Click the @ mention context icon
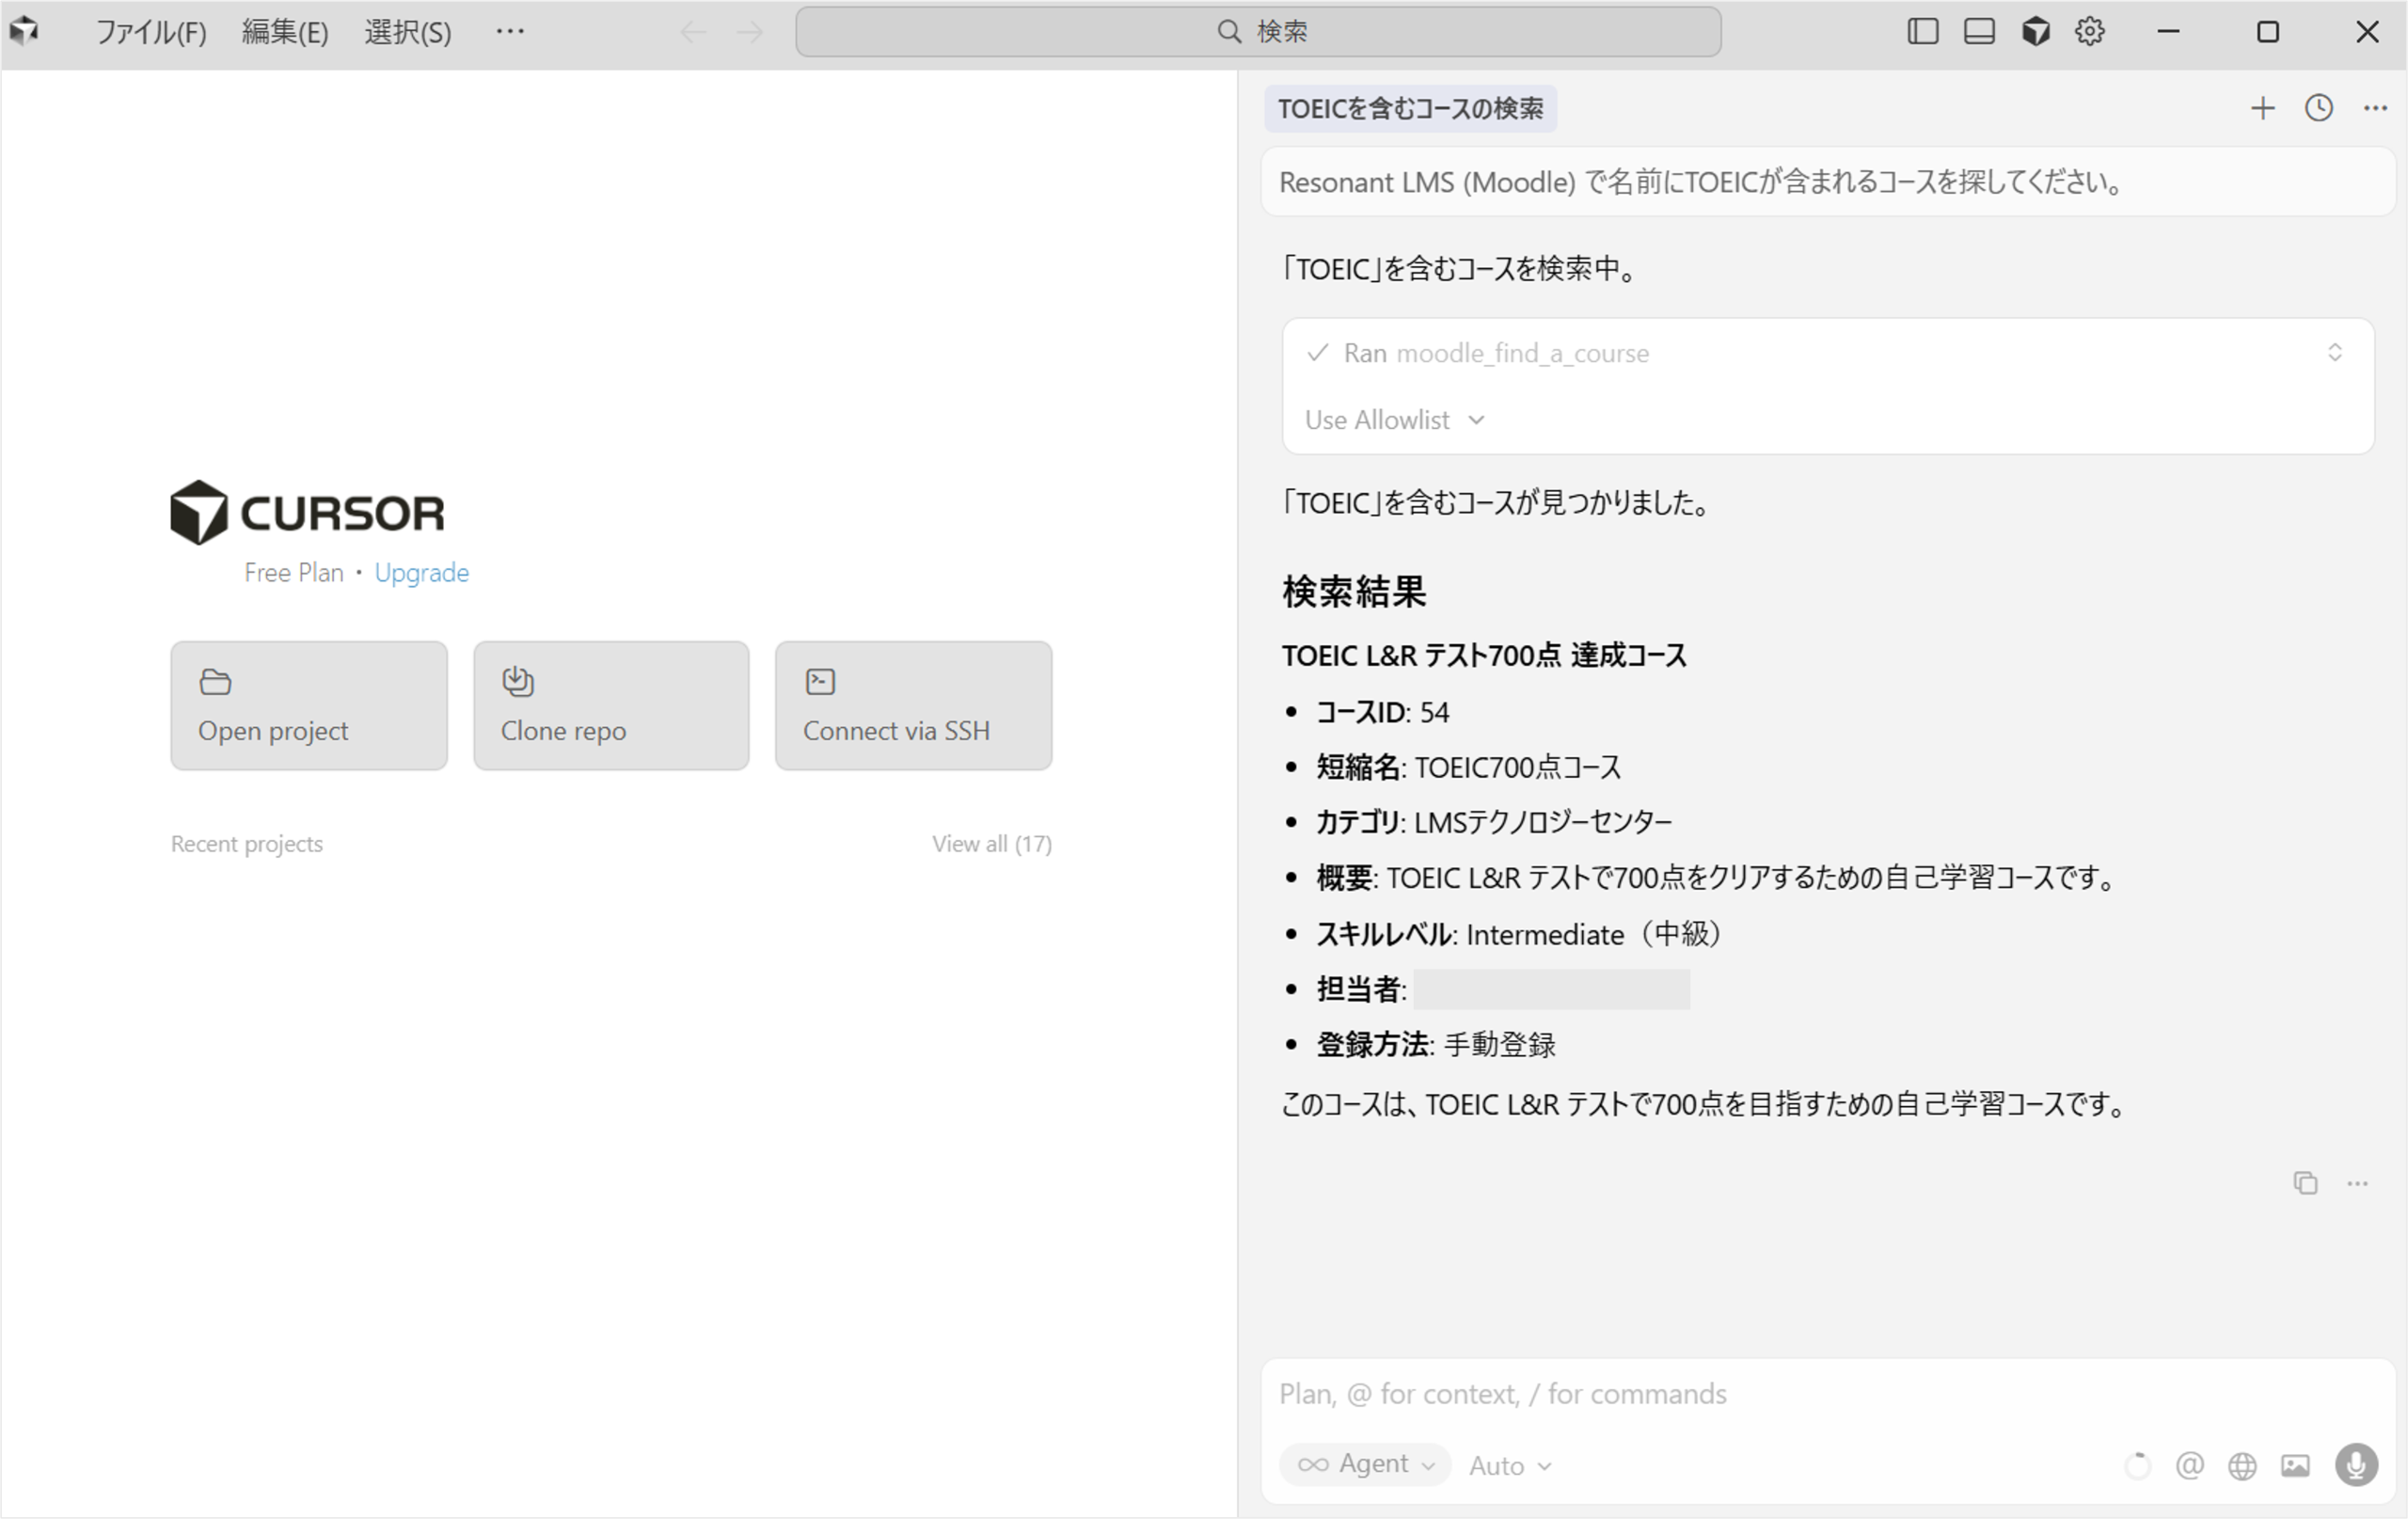 [2189, 1465]
